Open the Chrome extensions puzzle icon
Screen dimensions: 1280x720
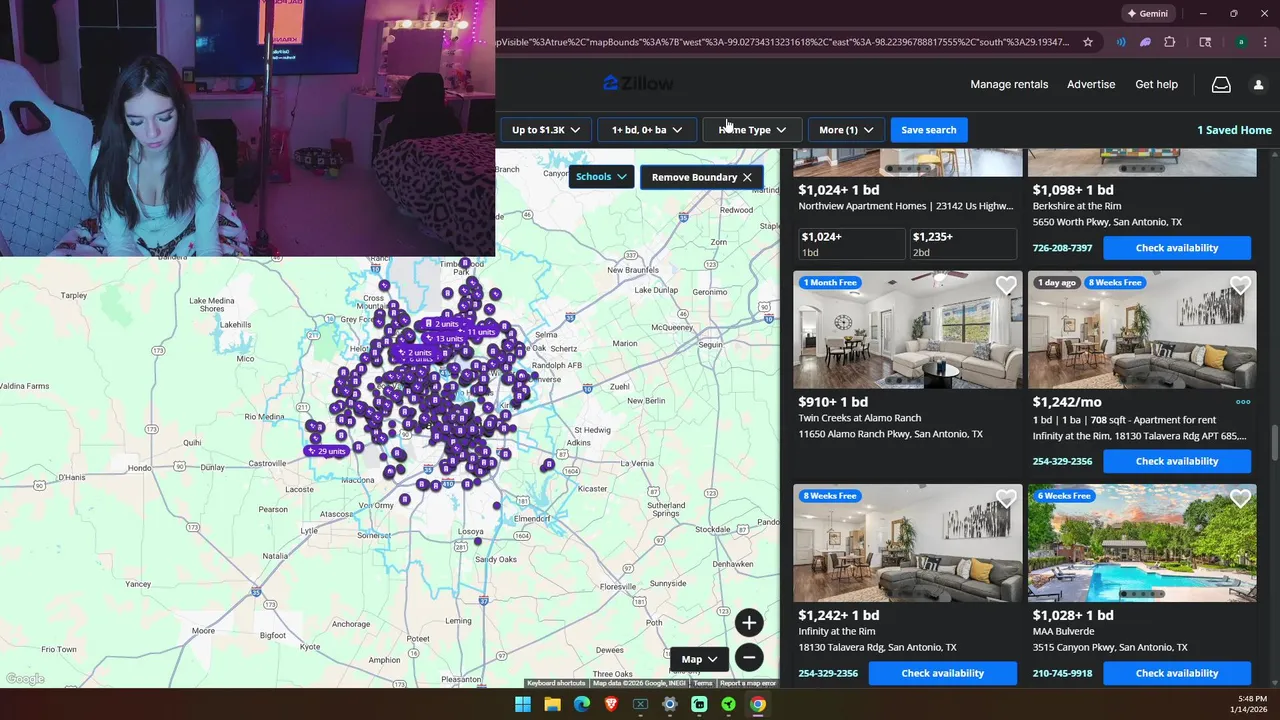(1169, 42)
